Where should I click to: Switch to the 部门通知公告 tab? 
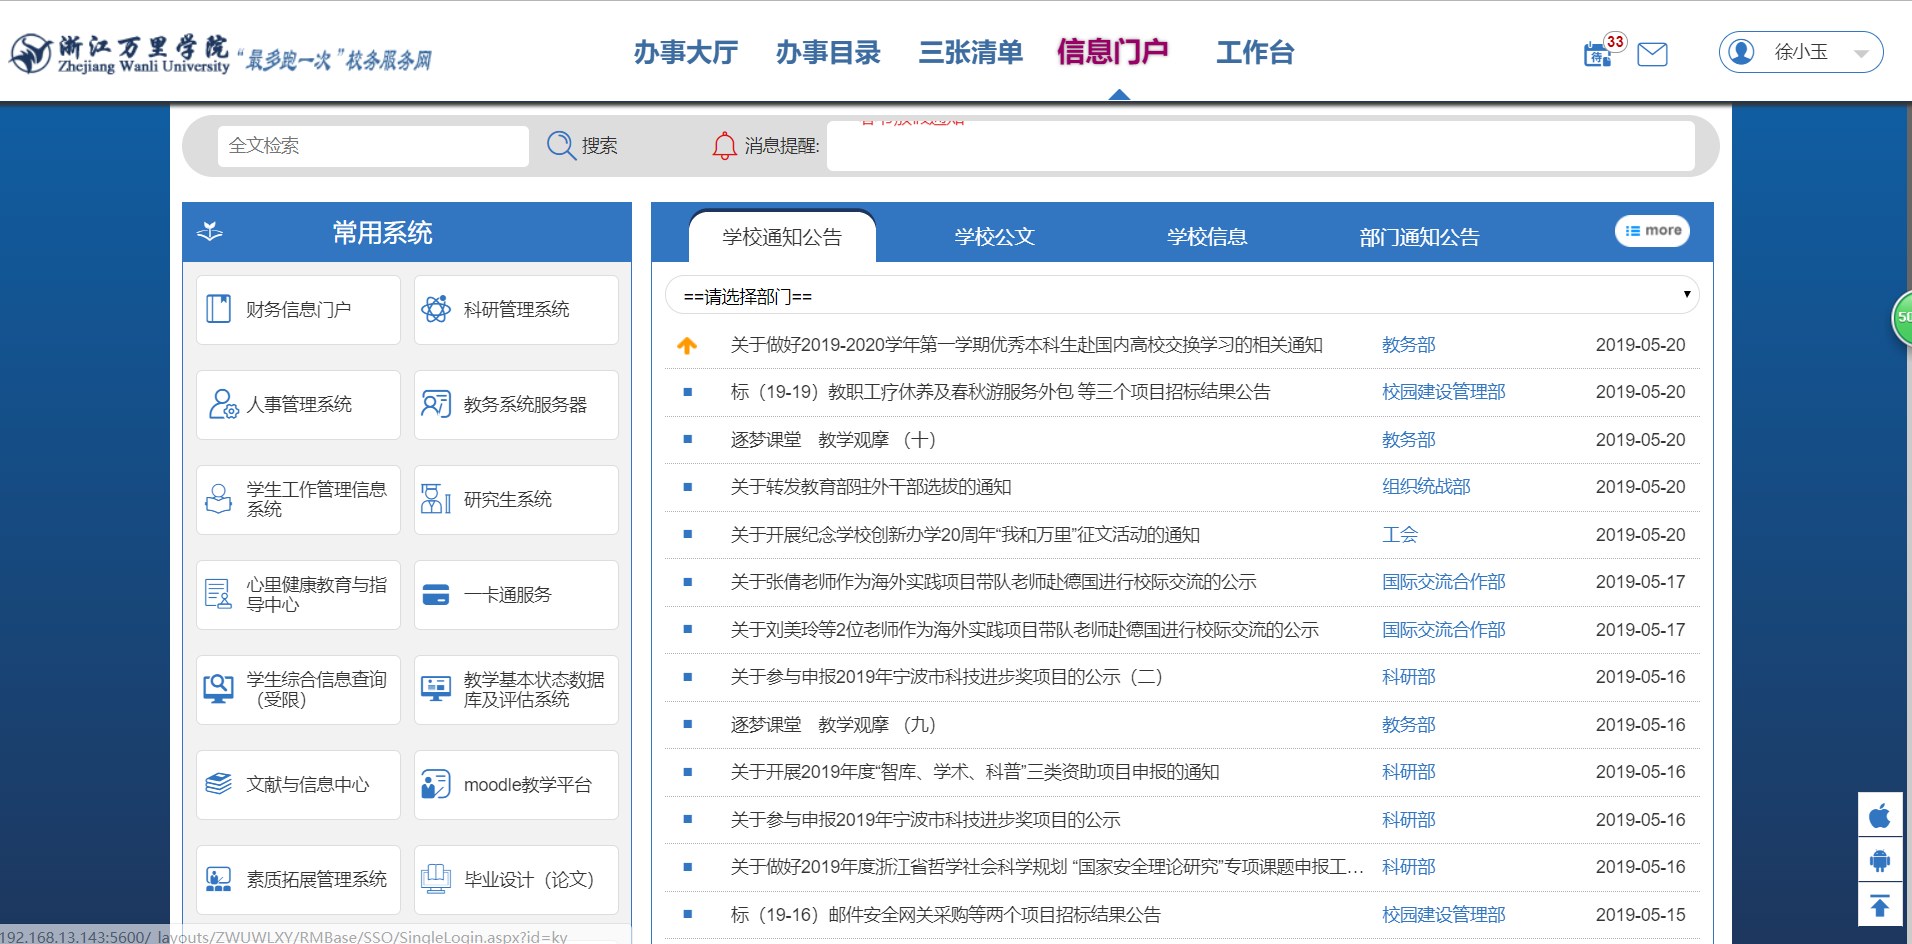[x=1418, y=237]
